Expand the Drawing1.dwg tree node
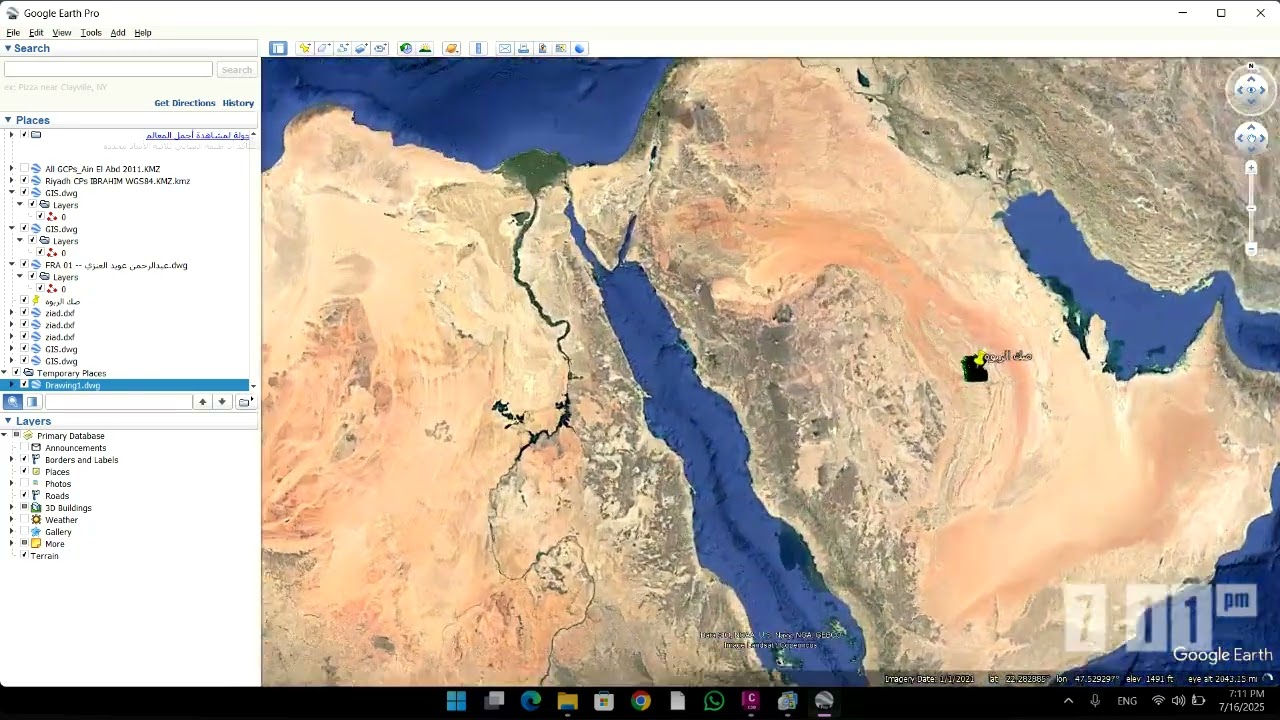 [12, 385]
